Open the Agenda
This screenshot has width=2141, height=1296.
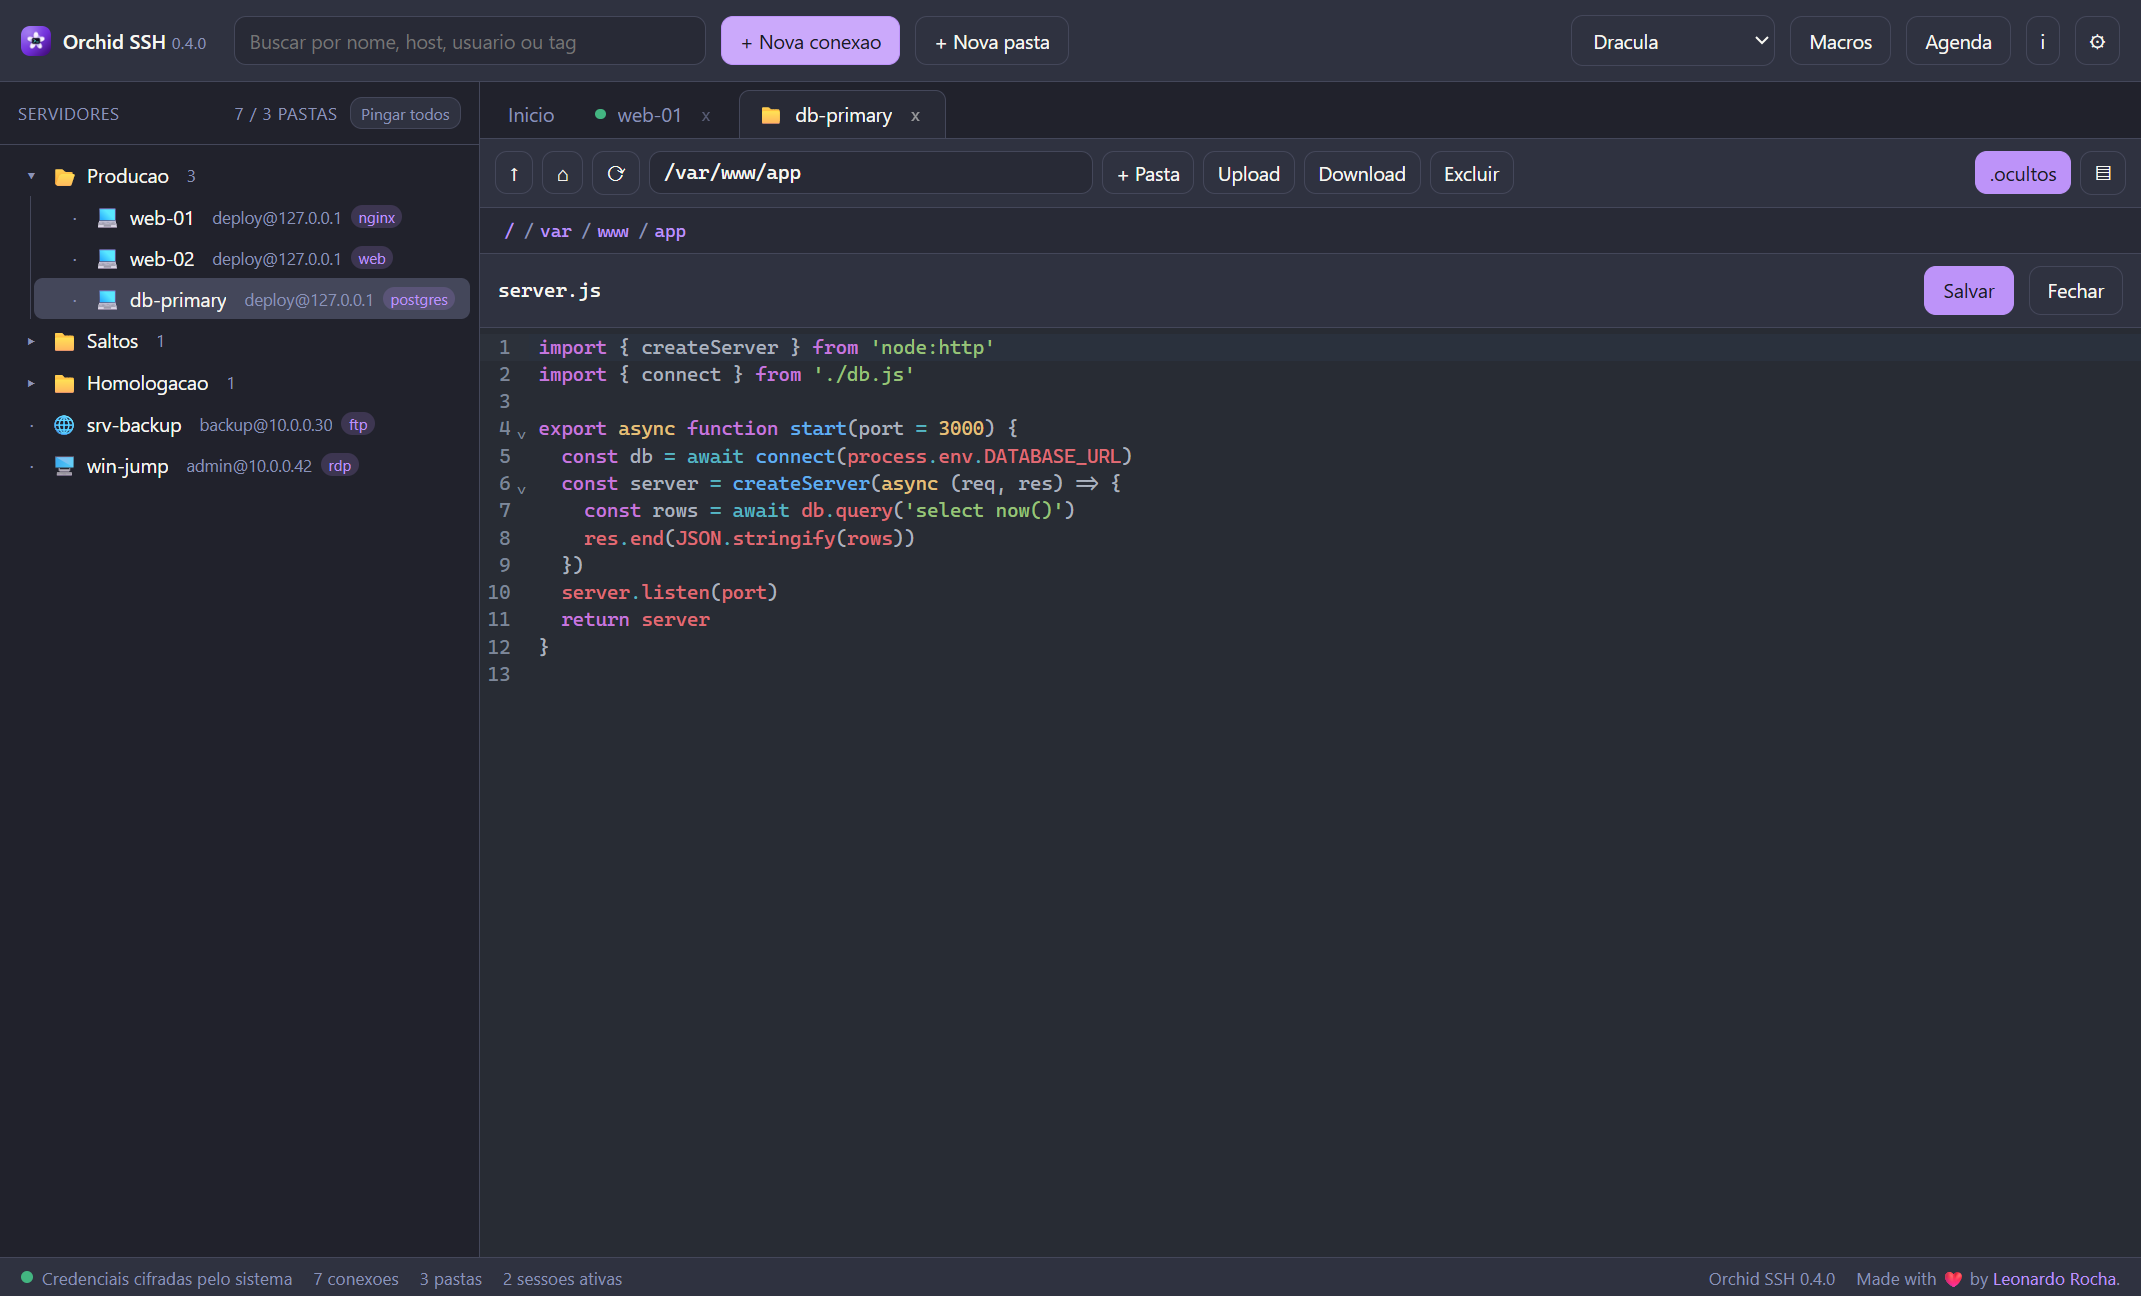coord(1957,41)
